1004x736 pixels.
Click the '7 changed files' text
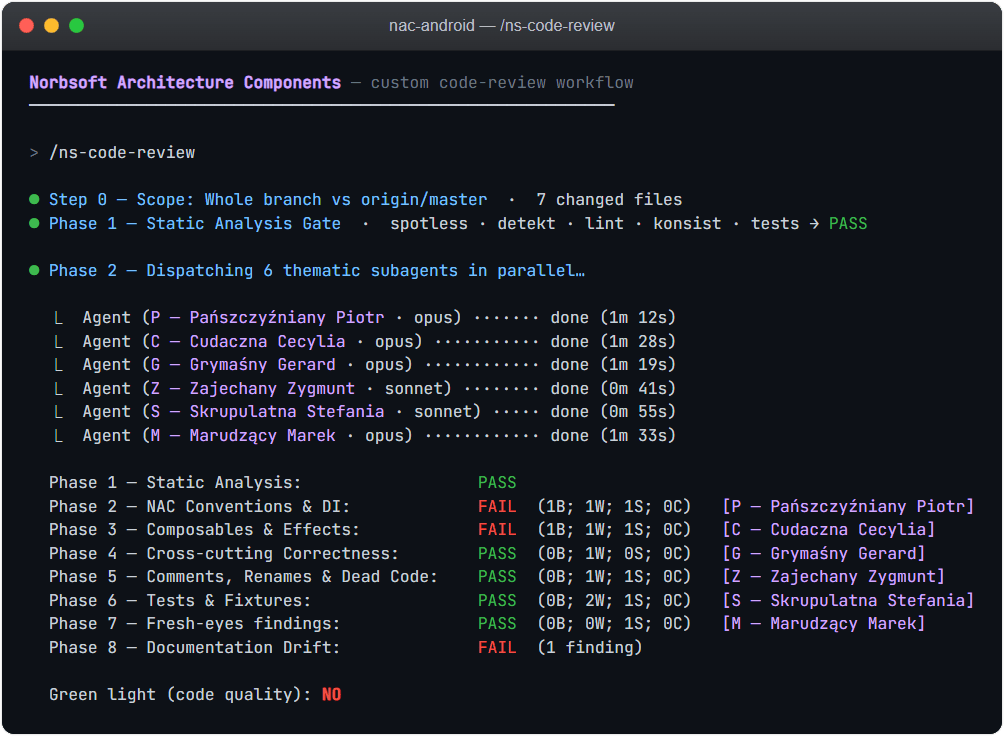tap(609, 199)
